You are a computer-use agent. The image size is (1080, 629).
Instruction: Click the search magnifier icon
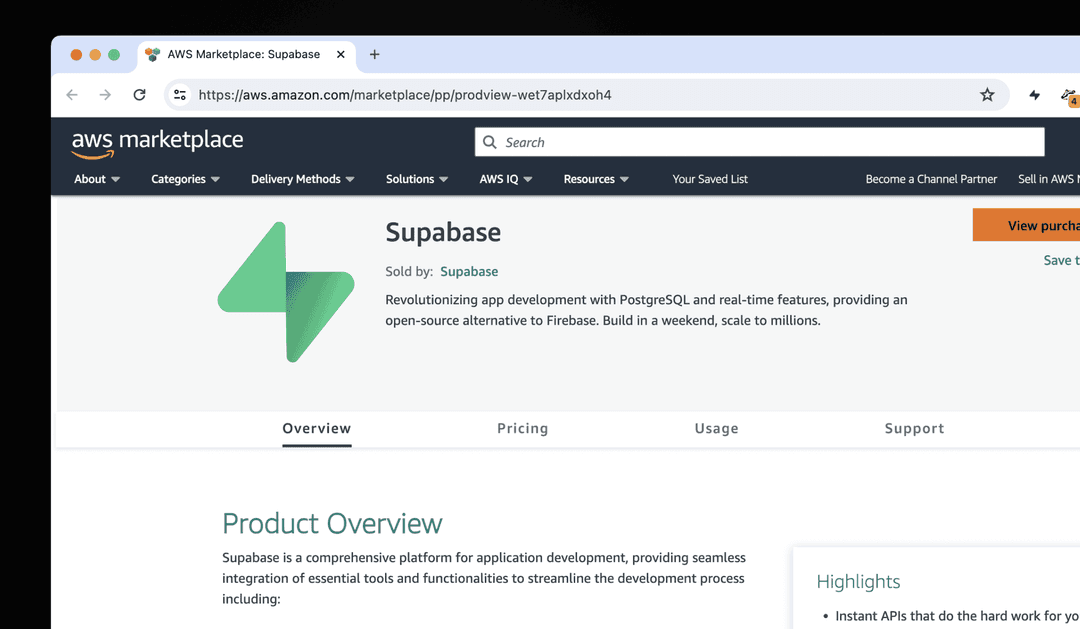coord(490,142)
